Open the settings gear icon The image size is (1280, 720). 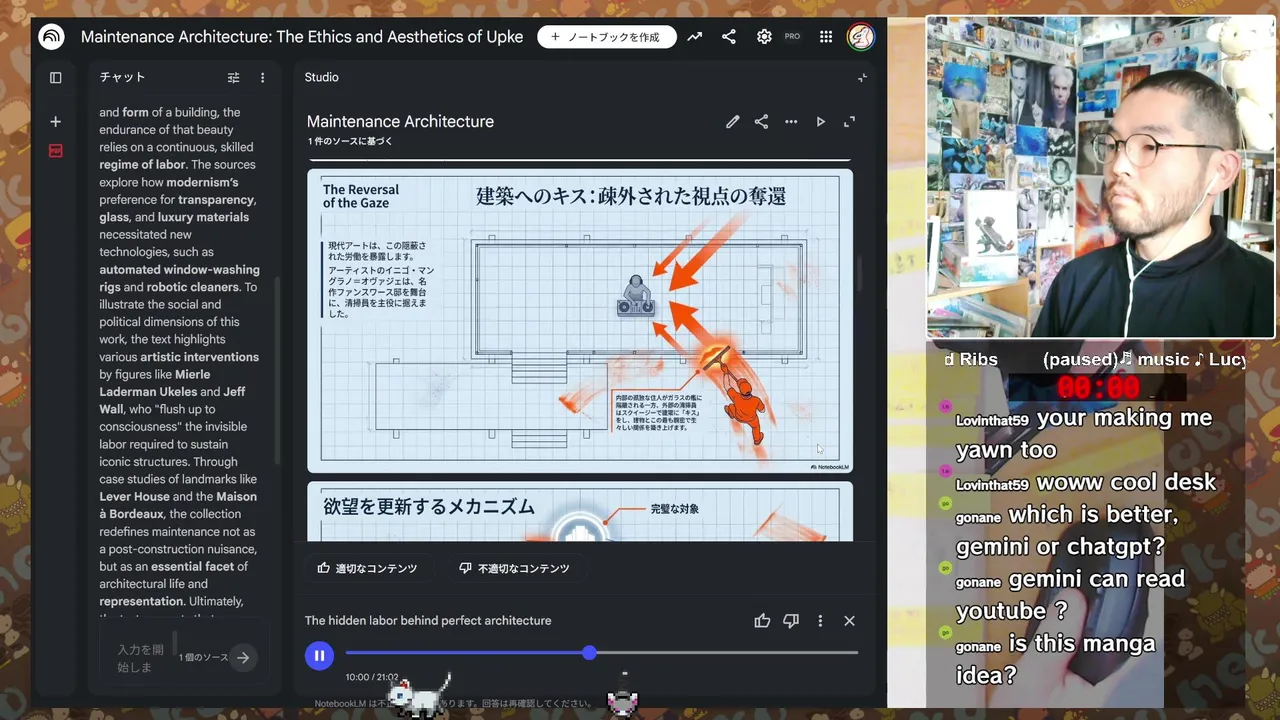click(764, 37)
